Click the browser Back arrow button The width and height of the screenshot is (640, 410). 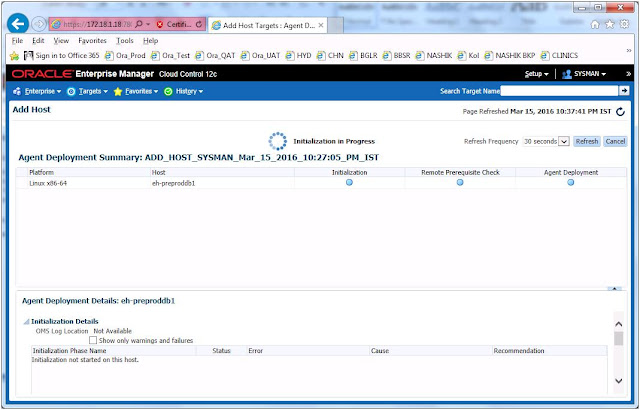[18, 24]
